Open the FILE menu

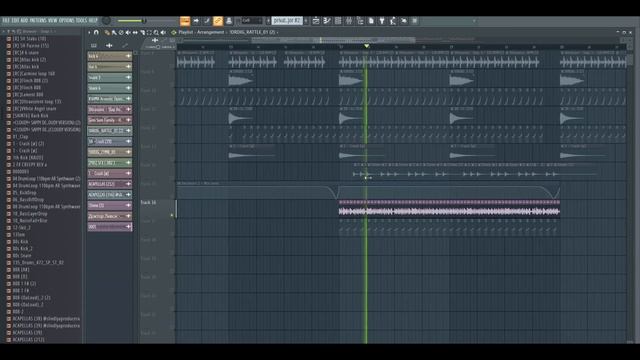coord(6,20)
